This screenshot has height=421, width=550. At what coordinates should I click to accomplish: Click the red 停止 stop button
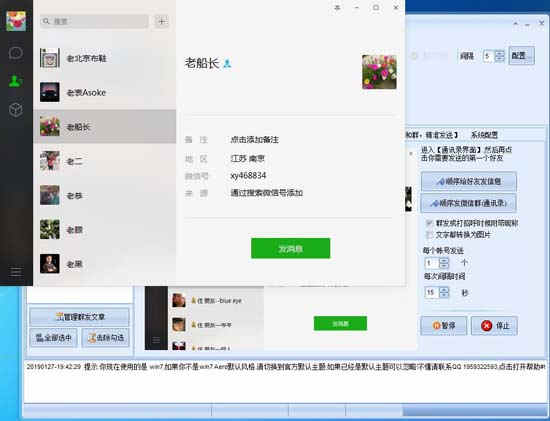[494, 326]
